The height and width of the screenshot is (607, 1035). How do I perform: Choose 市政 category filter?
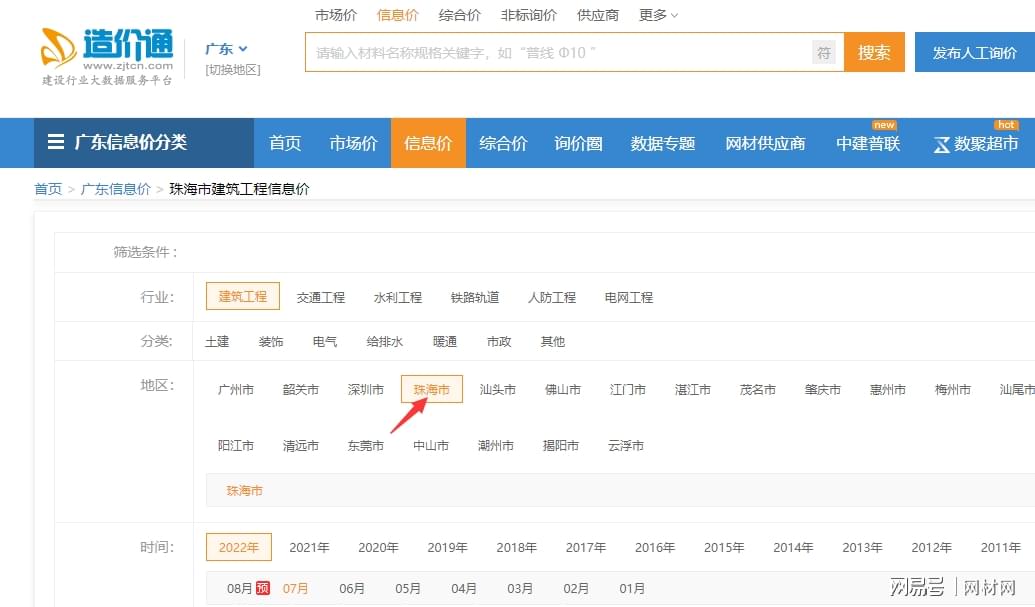tap(499, 342)
